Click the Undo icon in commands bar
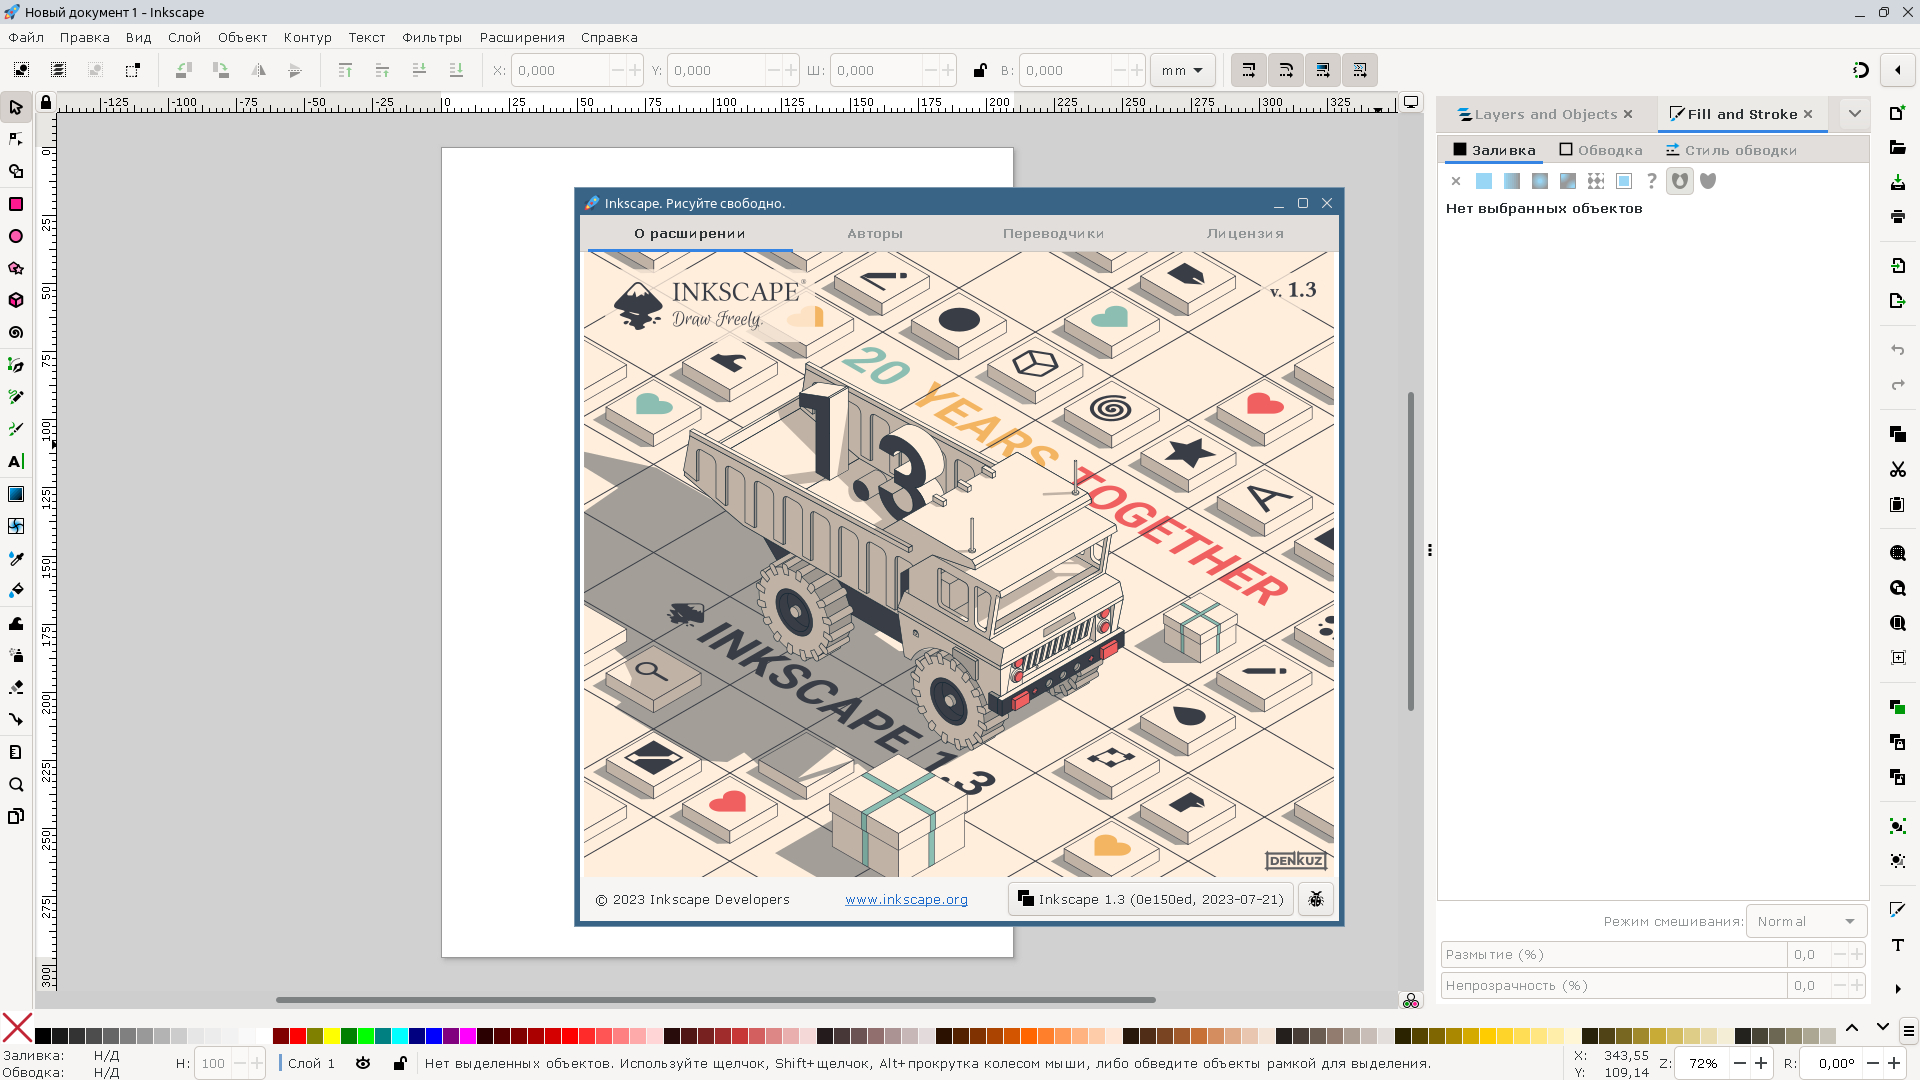Screen dimensions: 1920x1080 pyautogui.click(x=1897, y=350)
